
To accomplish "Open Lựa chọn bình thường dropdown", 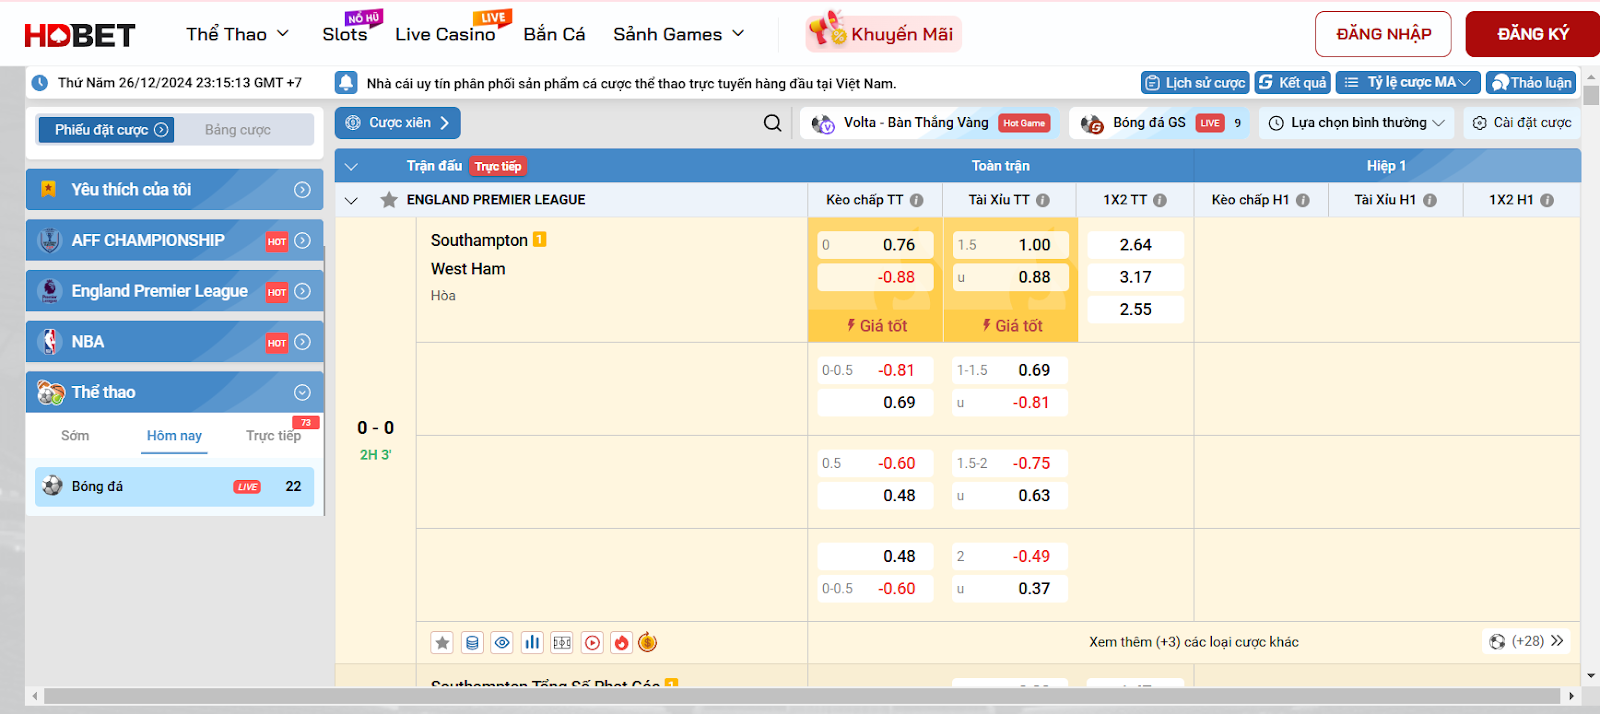I will click(x=1357, y=123).
